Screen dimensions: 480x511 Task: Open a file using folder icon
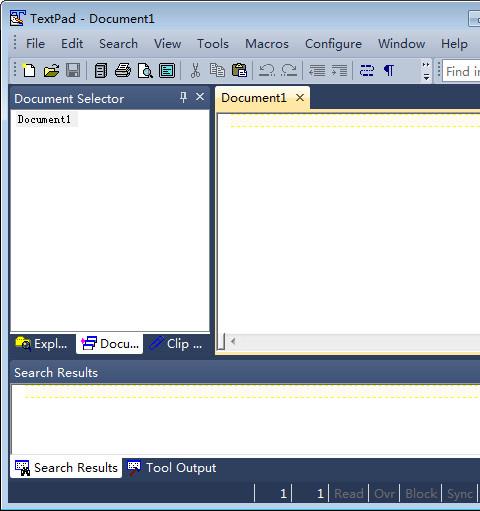(x=51, y=71)
